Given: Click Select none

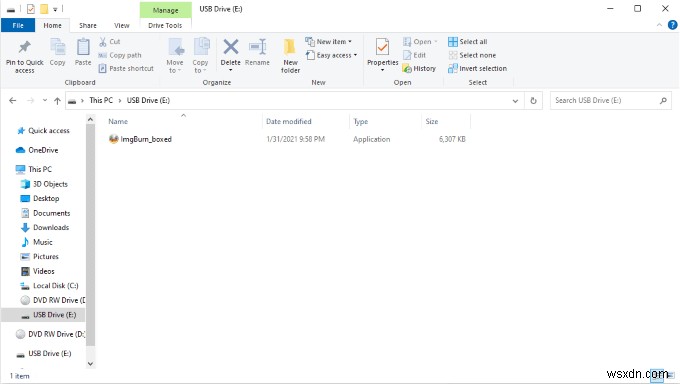Looking at the screenshot, I should point(472,55).
